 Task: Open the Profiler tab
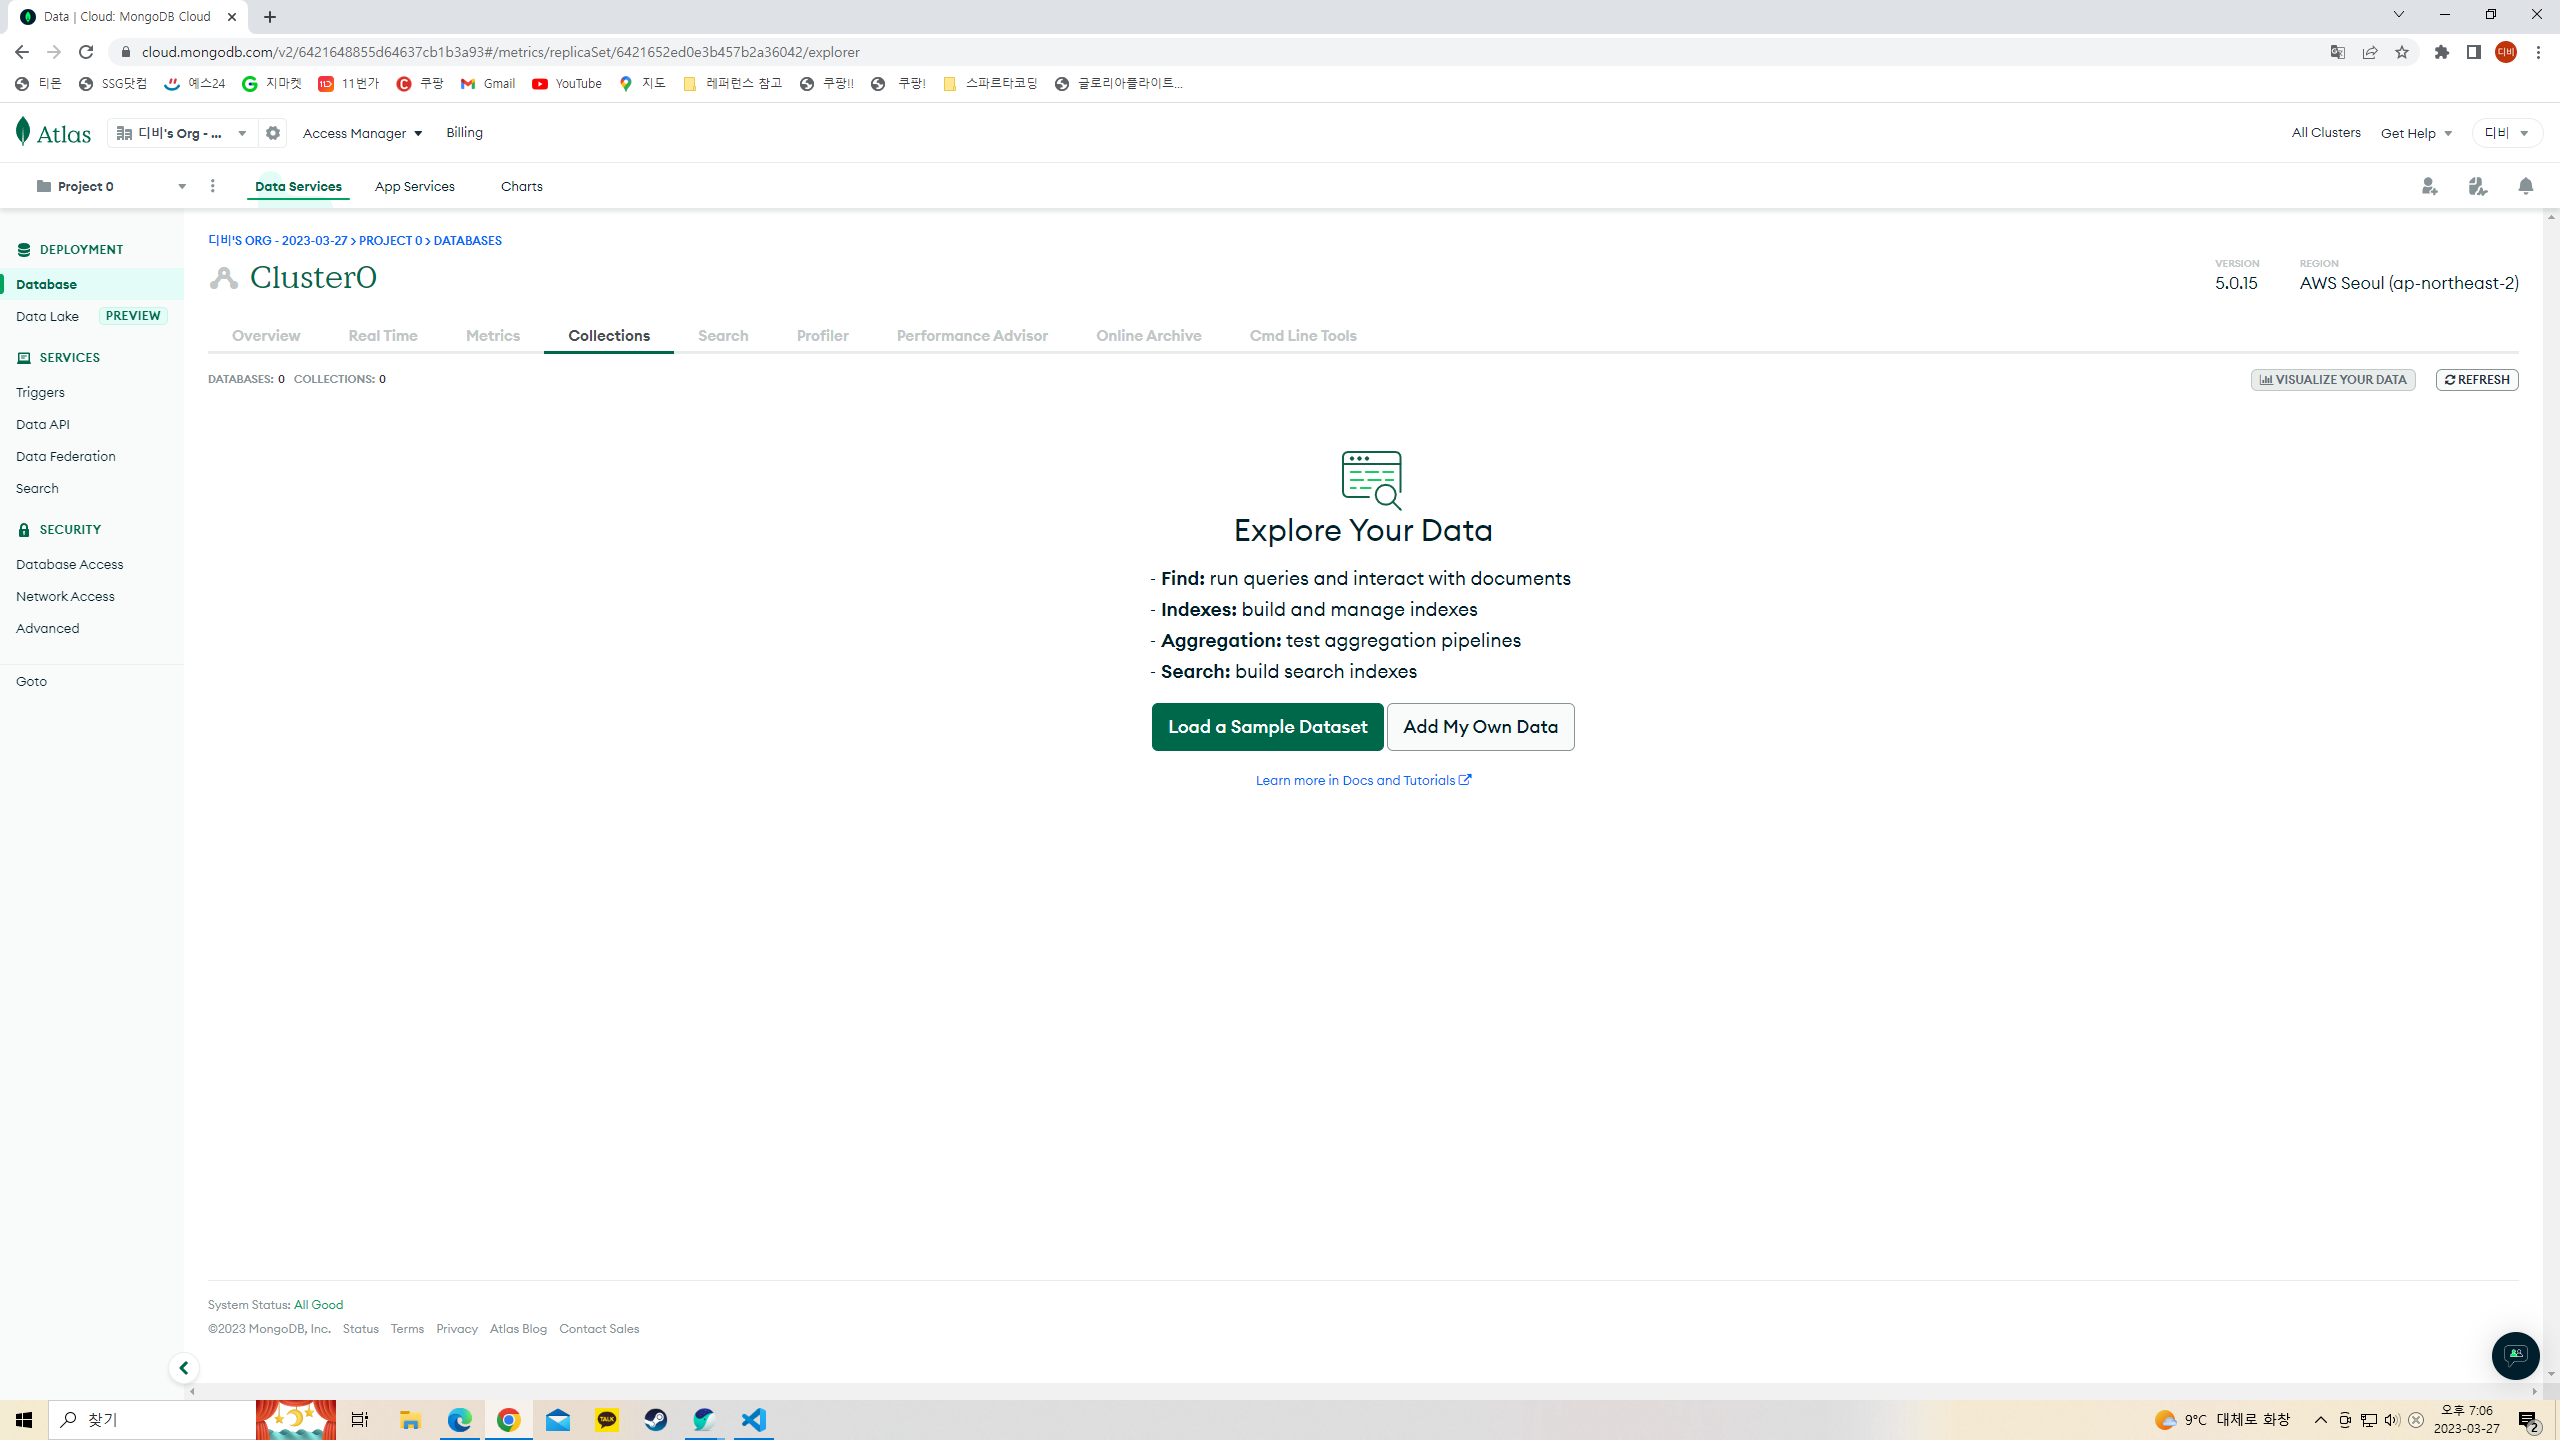tap(823, 336)
